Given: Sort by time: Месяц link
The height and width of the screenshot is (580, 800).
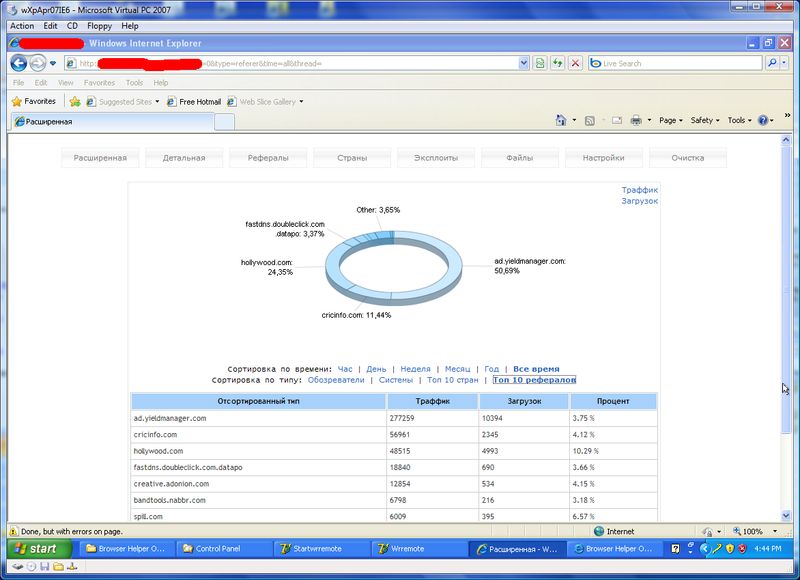Looking at the screenshot, I should [458, 369].
